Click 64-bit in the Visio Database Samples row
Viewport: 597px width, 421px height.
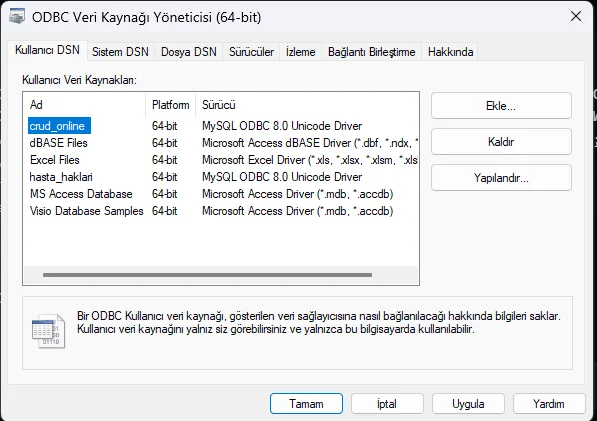(164, 211)
